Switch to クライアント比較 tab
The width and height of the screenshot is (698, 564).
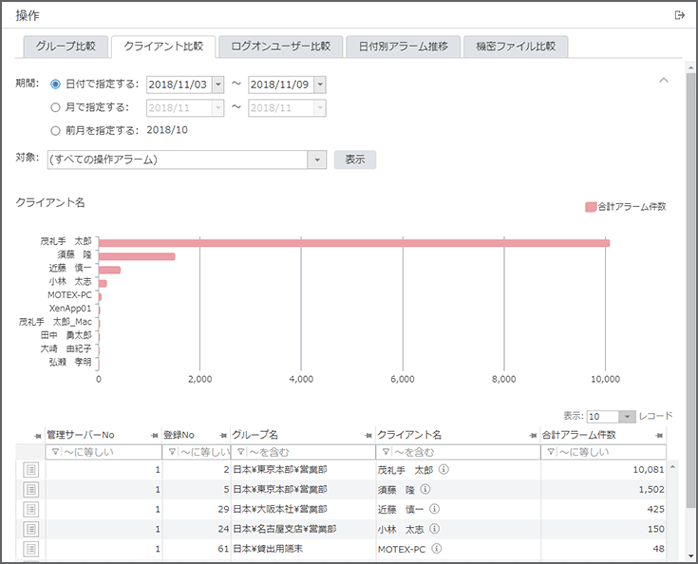(163, 46)
